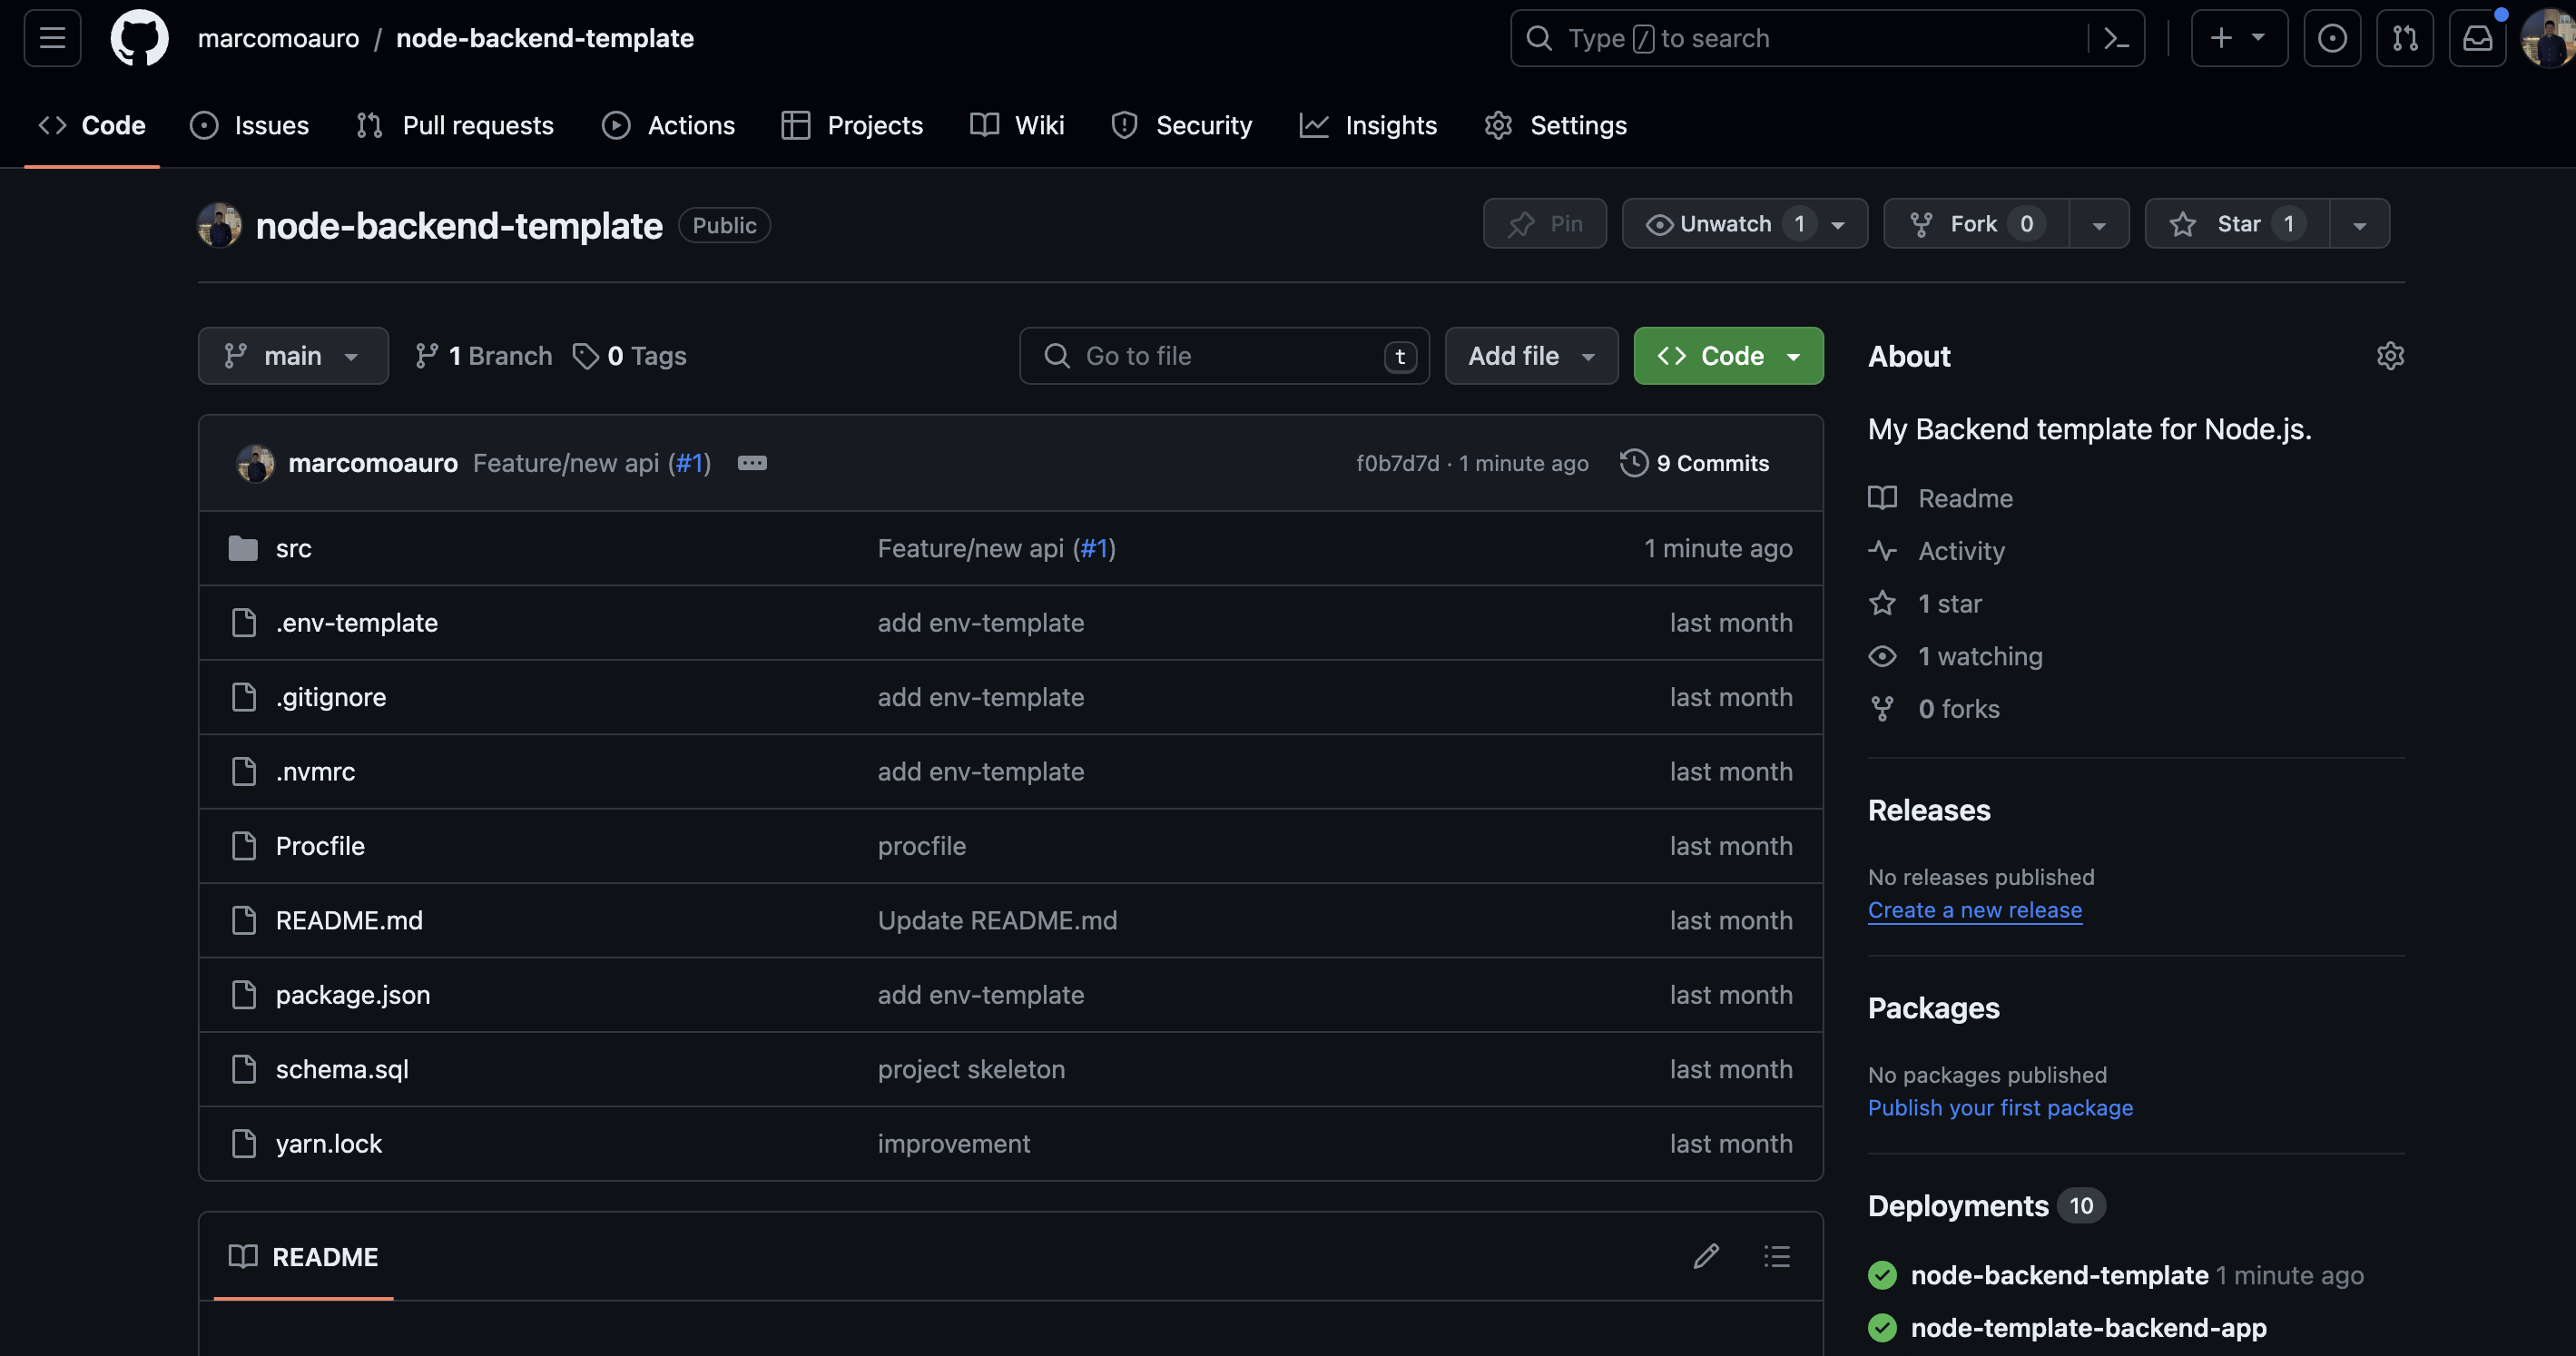The height and width of the screenshot is (1356, 2576).
Task: Open the command palette icon in search bar
Action: (x=2115, y=38)
